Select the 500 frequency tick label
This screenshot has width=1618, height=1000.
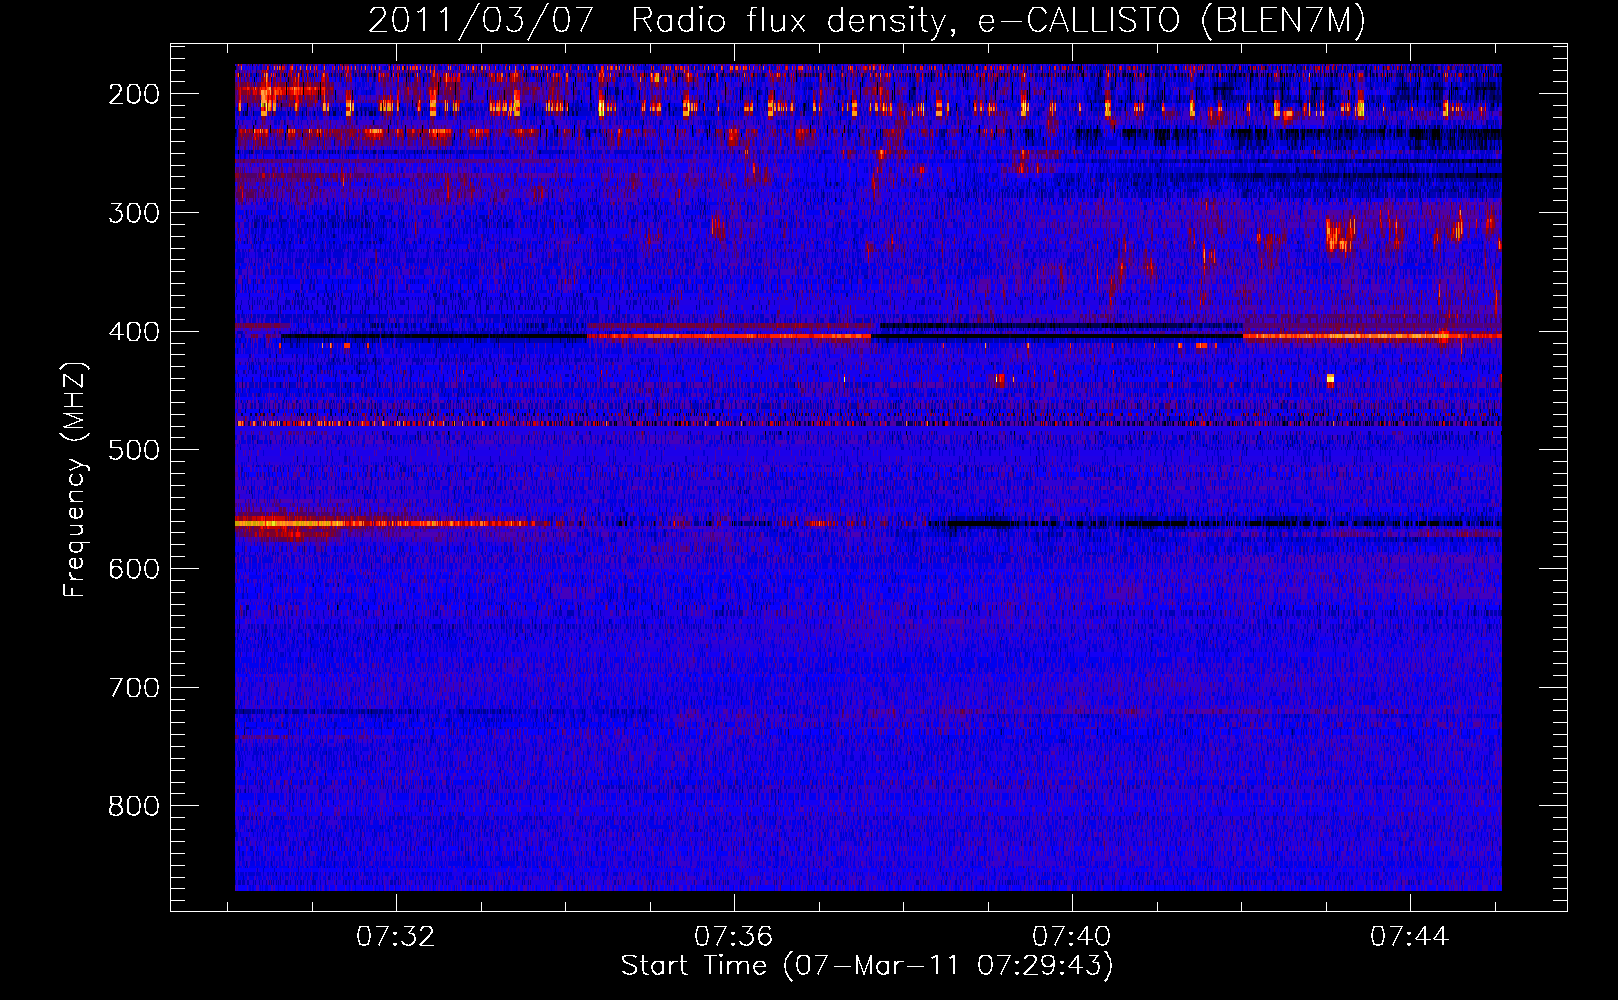(134, 450)
